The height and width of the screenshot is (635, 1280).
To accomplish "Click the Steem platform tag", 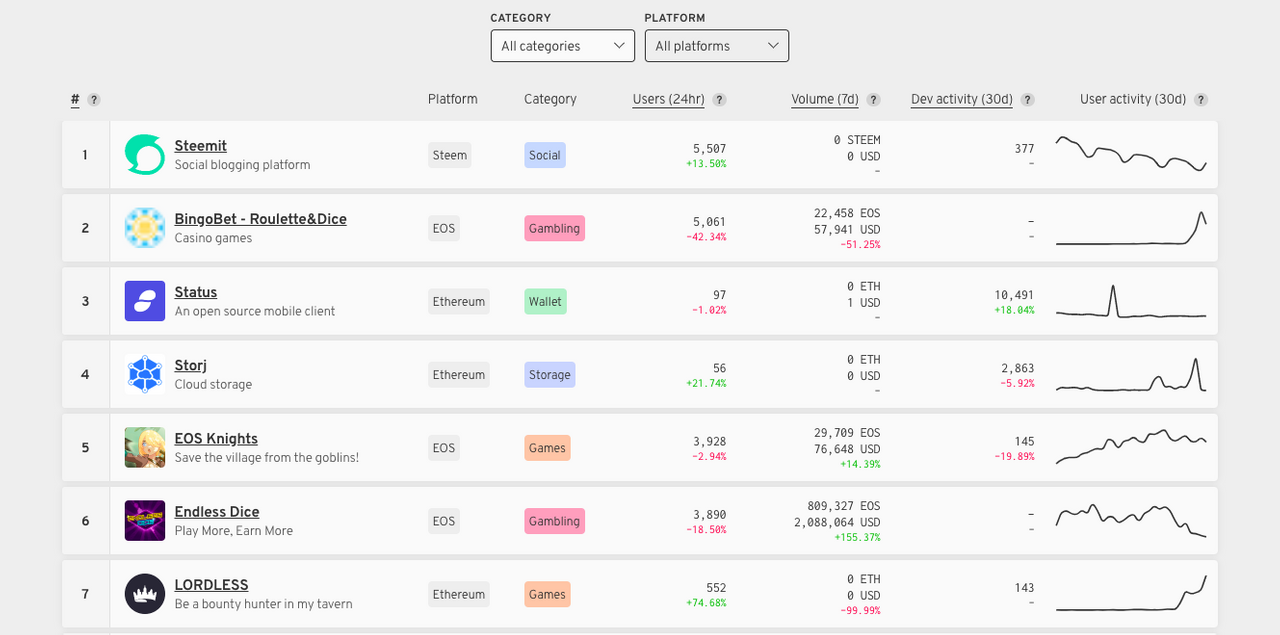I will coord(450,155).
